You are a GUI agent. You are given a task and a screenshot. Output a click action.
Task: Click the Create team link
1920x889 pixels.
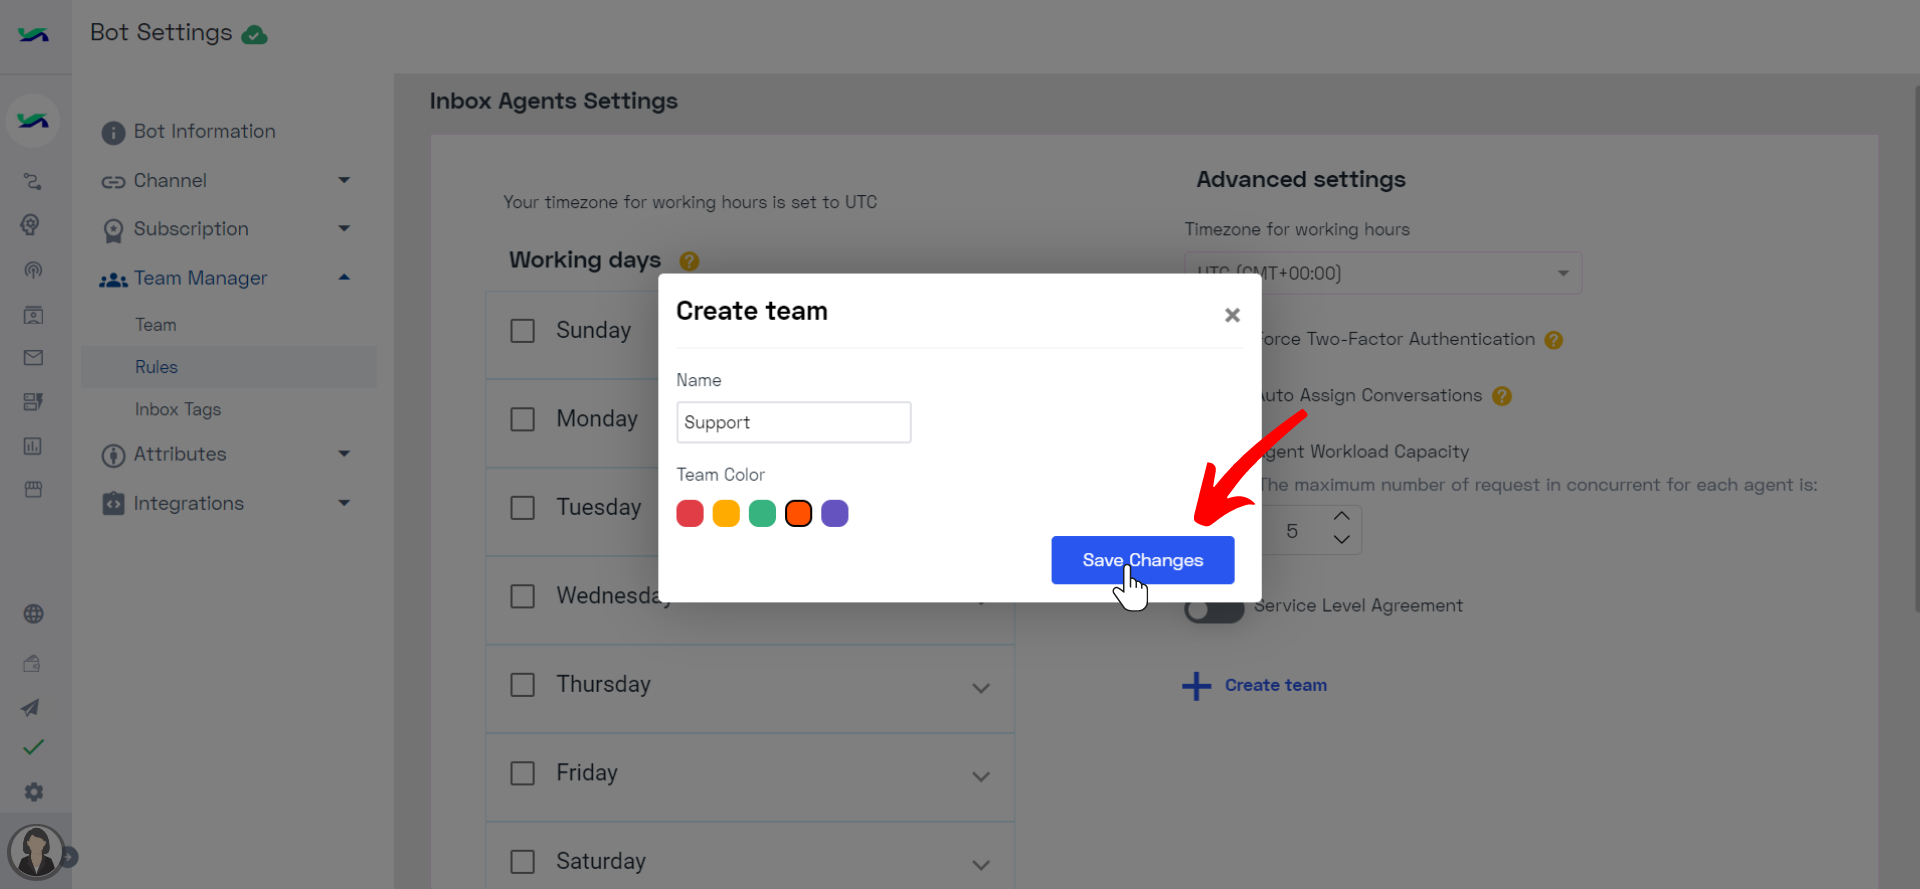click(1275, 685)
